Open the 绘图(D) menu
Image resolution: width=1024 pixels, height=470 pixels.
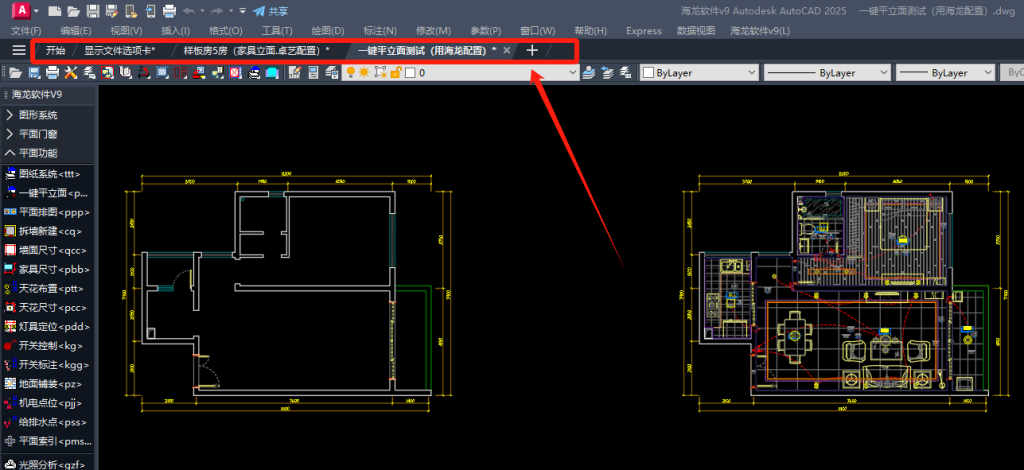[x=328, y=31]
